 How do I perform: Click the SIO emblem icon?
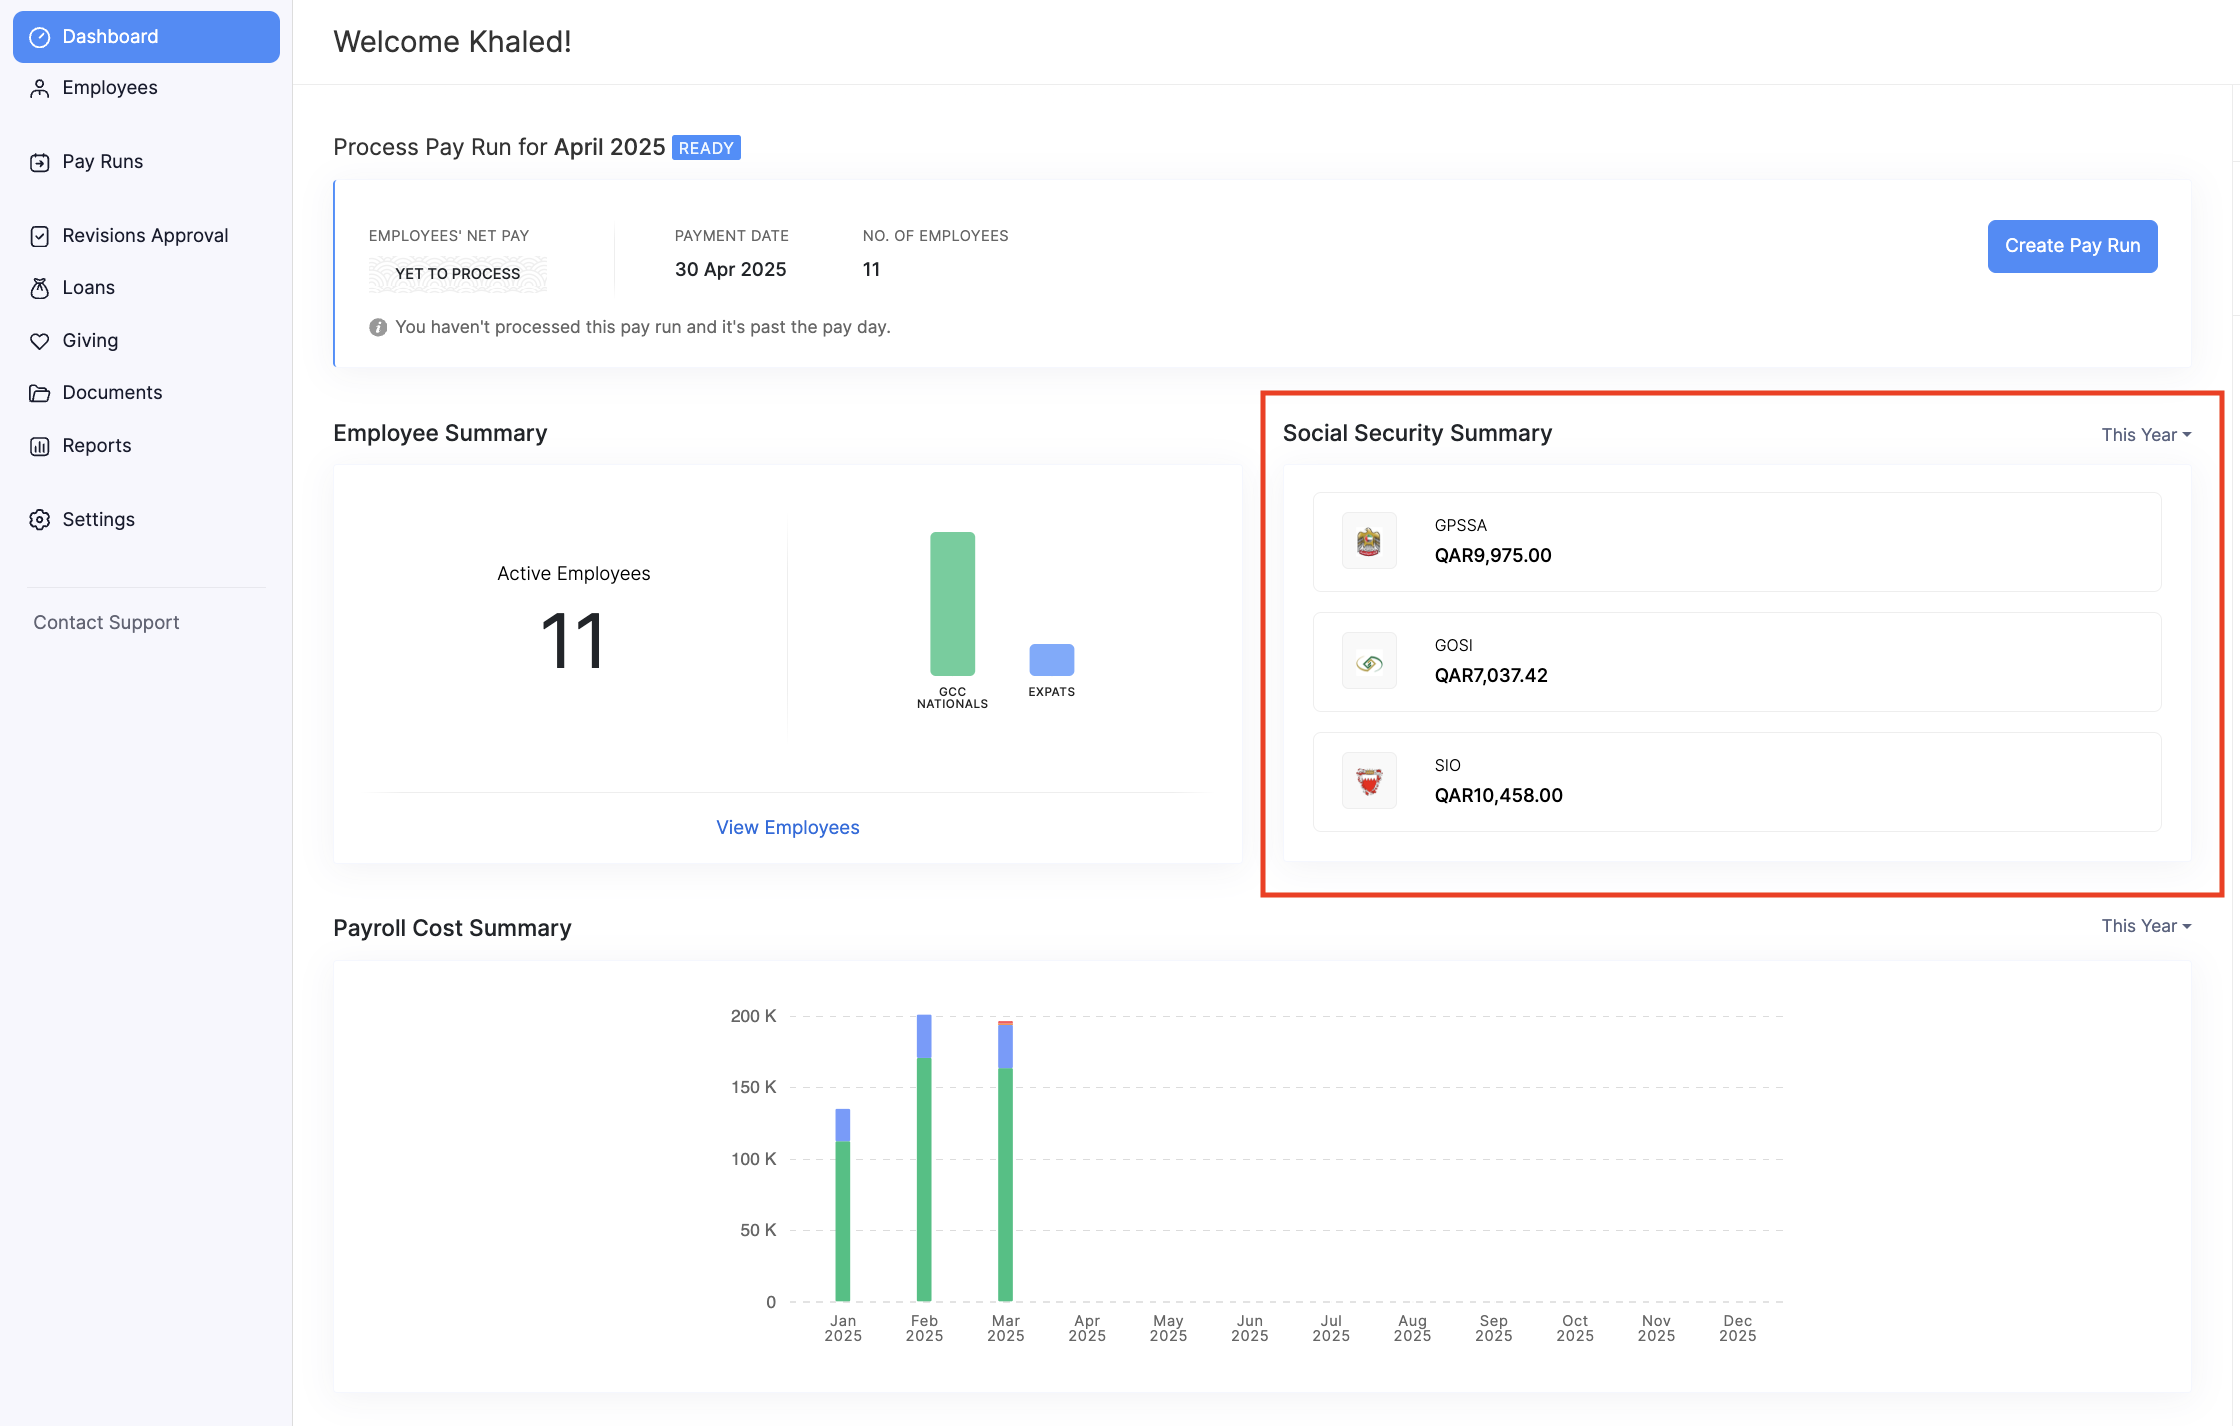pyautogui.click(x=1369, y=781)
